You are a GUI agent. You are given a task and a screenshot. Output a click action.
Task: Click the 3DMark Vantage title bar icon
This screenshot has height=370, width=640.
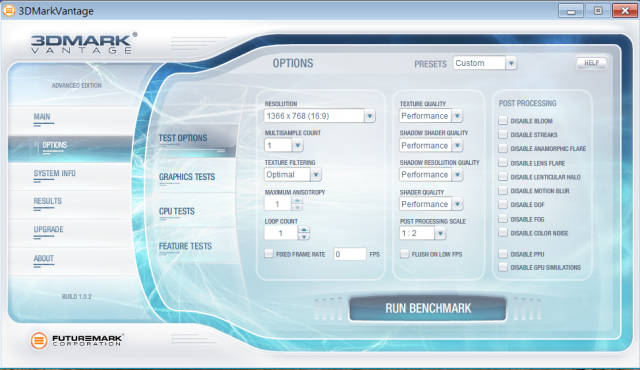point(9,10)
